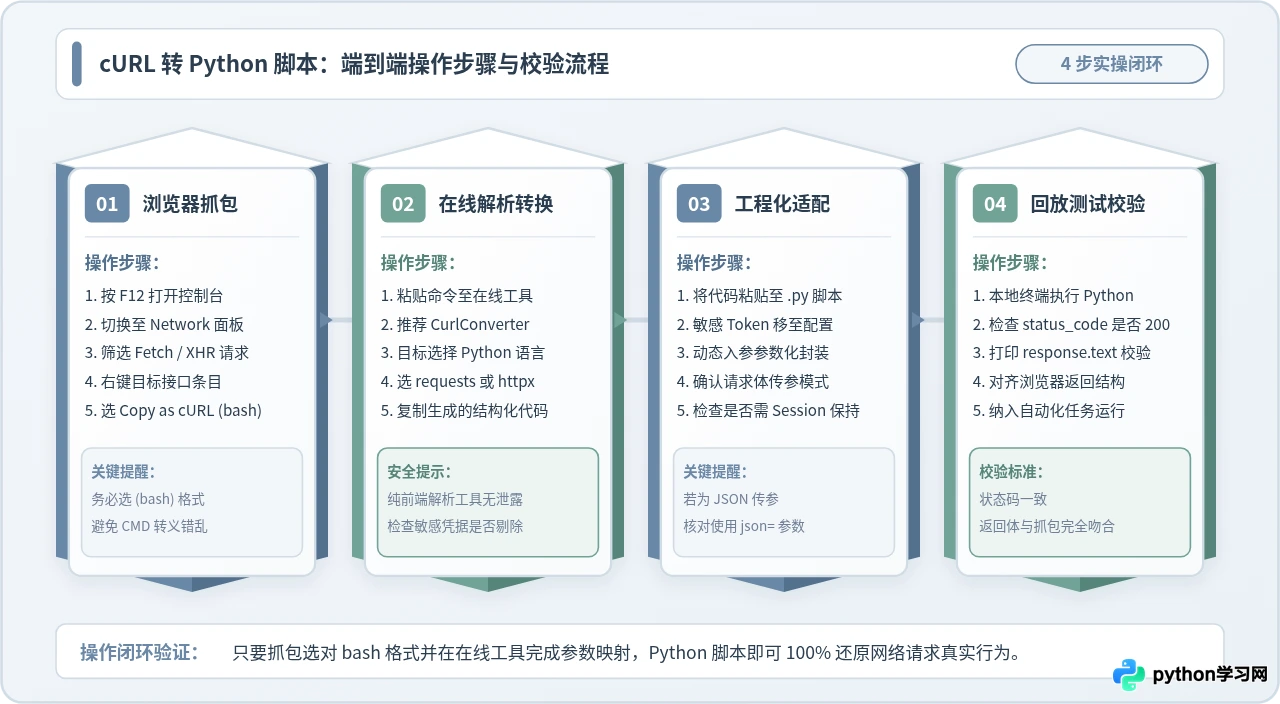Click '5. 纳入自动化任务运行'

[1049, 411]
